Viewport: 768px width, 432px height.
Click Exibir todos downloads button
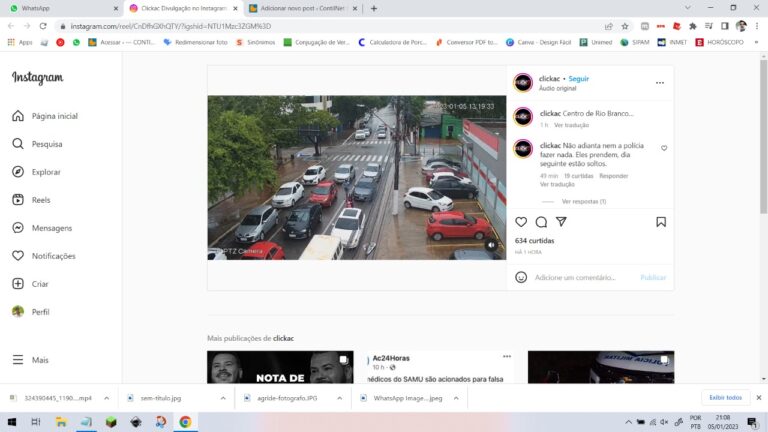click(725, 398)
